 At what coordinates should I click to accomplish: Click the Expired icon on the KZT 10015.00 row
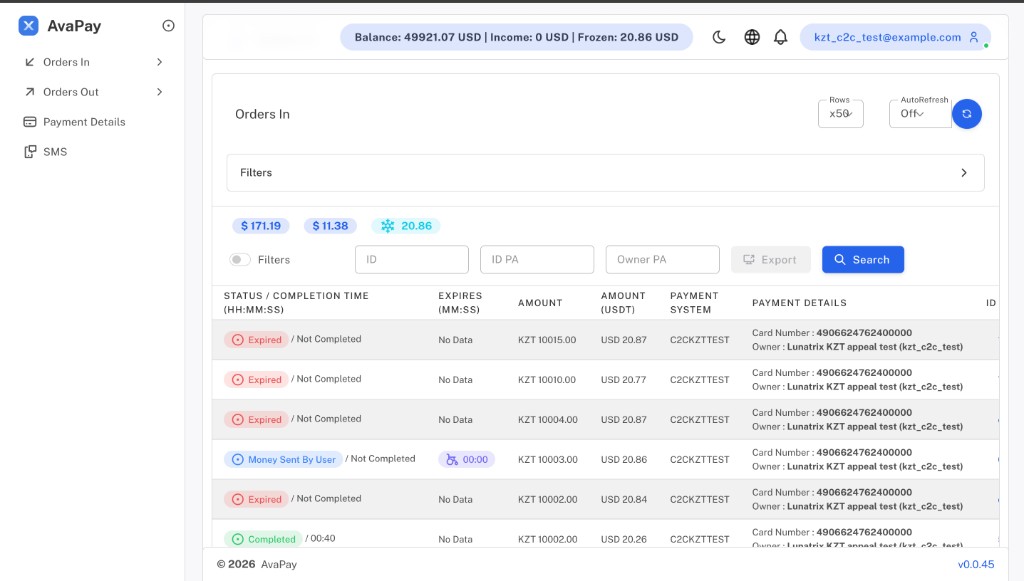coord(238,339)
